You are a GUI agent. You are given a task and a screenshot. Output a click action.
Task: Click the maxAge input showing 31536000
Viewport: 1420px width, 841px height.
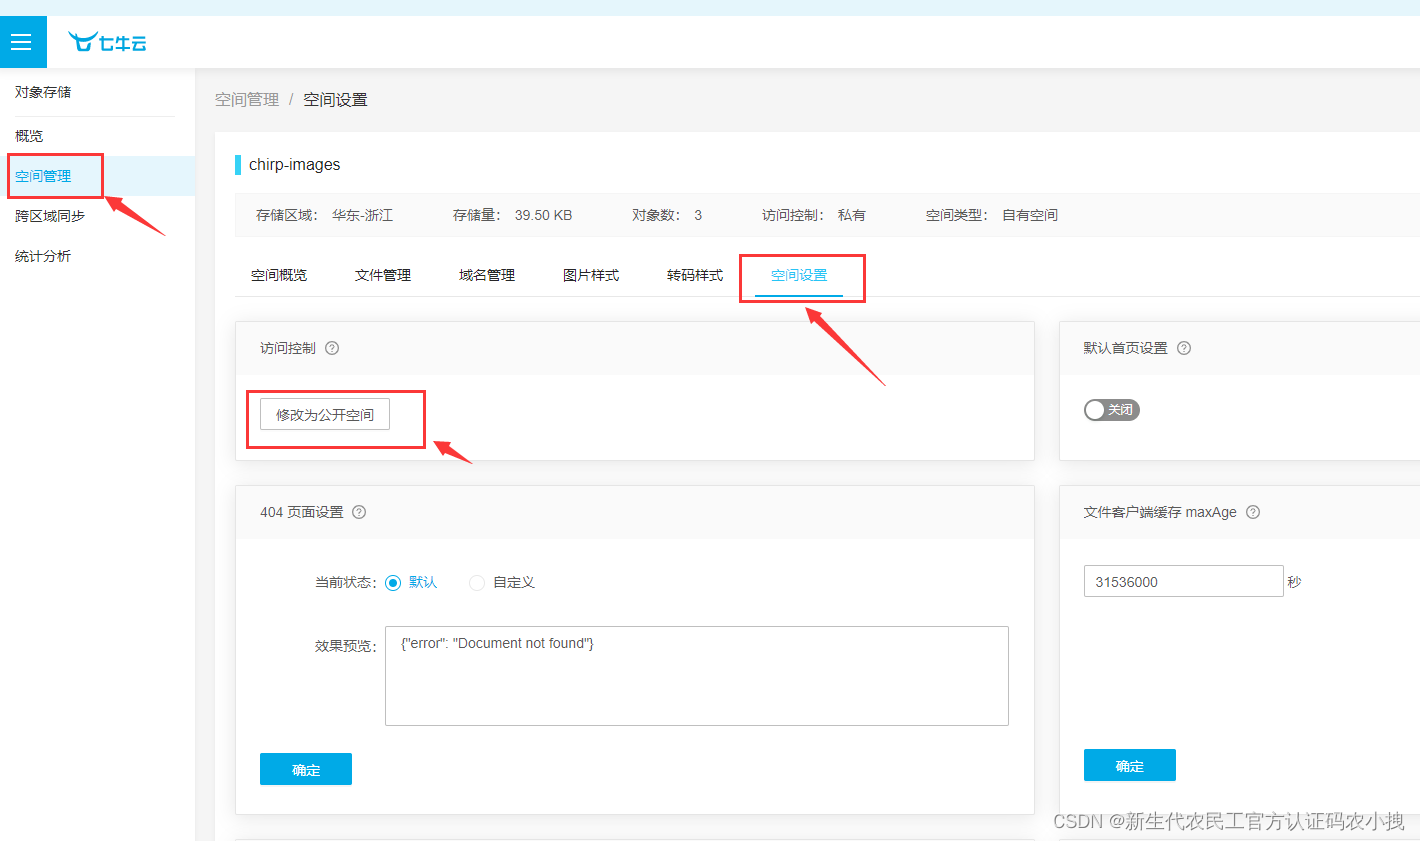(1184, 581)
